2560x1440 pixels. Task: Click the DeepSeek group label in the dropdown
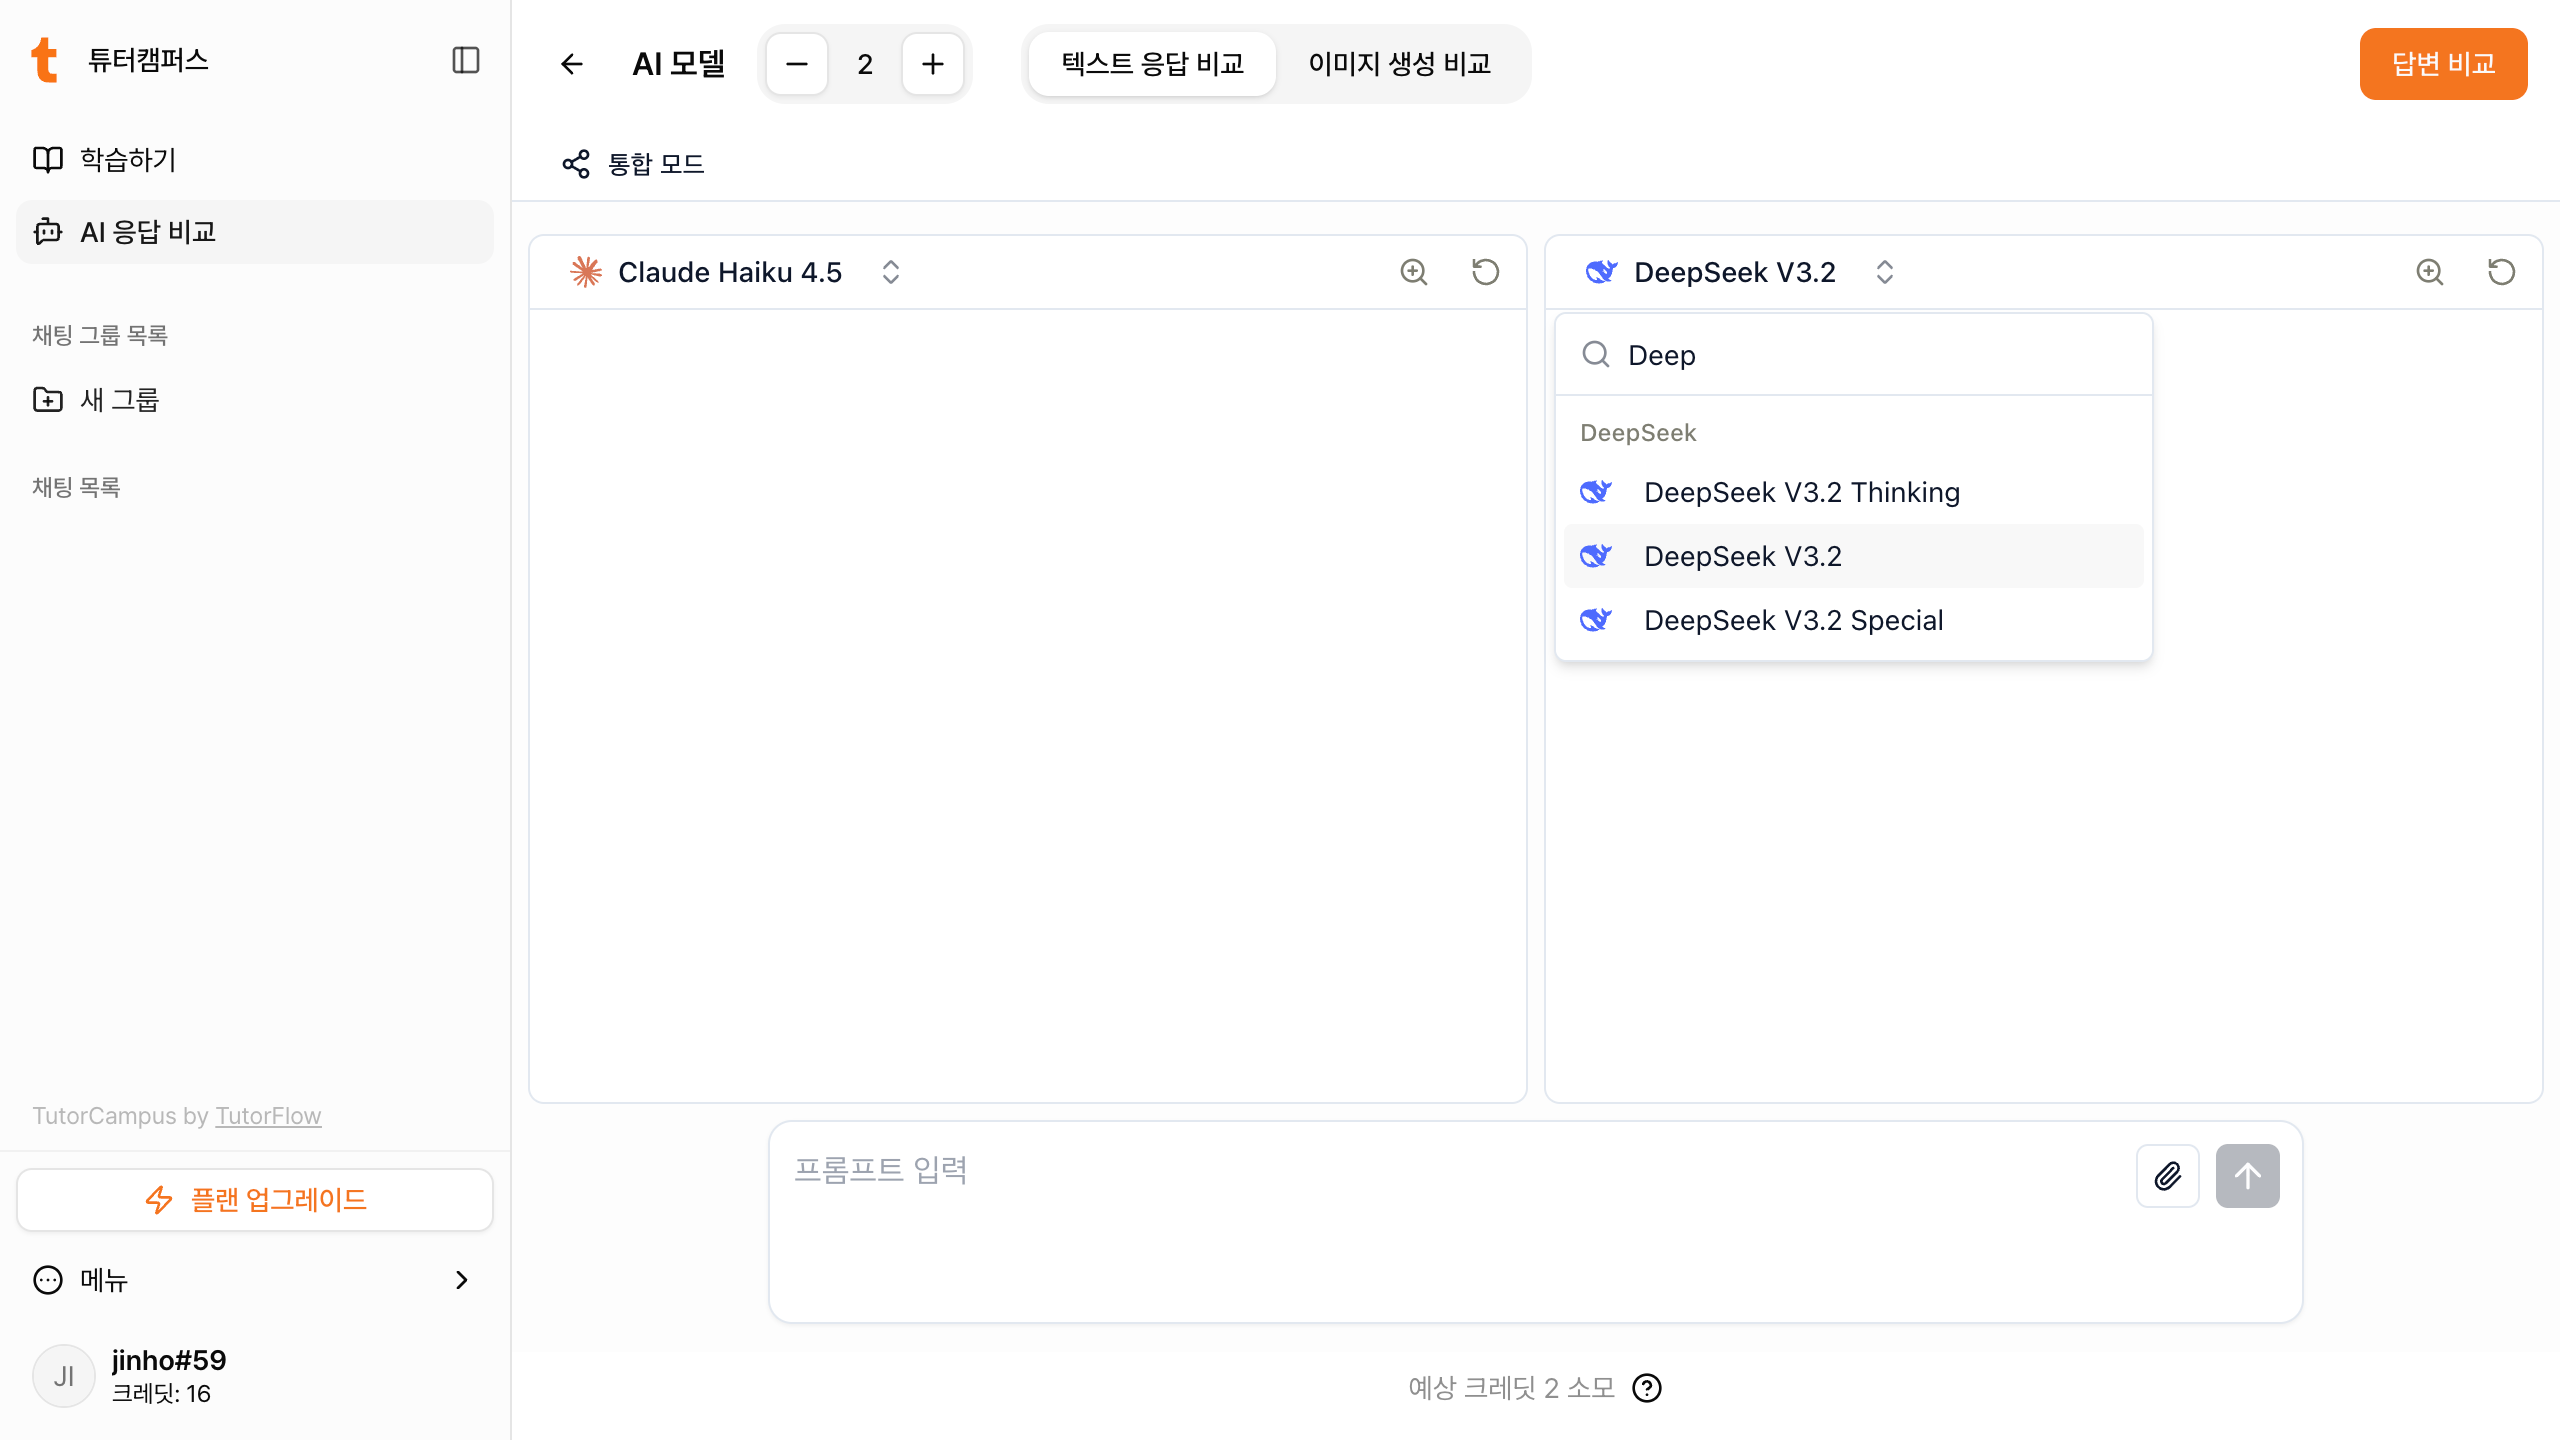click(1638, 433)
